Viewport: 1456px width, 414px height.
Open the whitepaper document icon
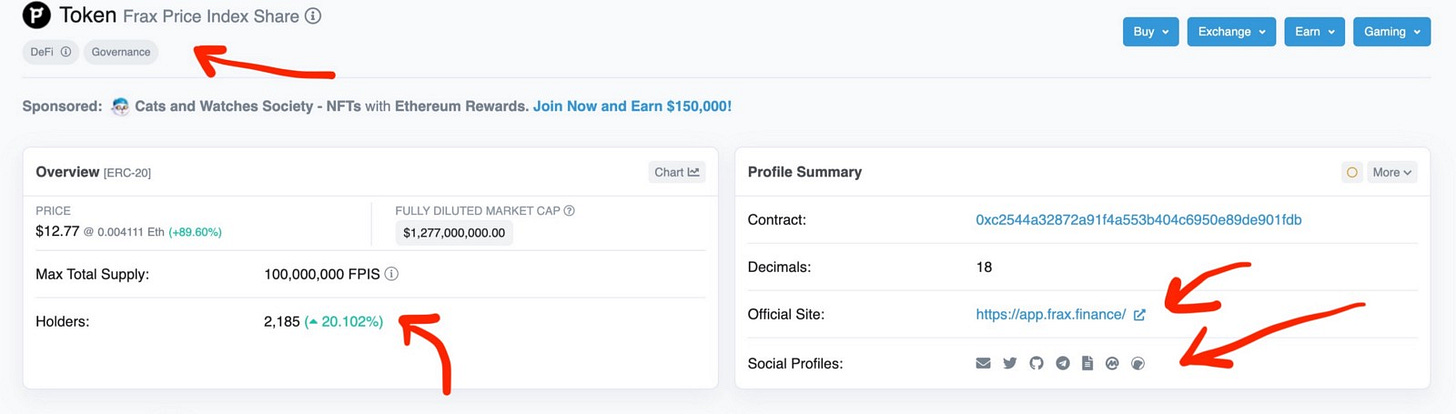click(x=1088, y=363)
